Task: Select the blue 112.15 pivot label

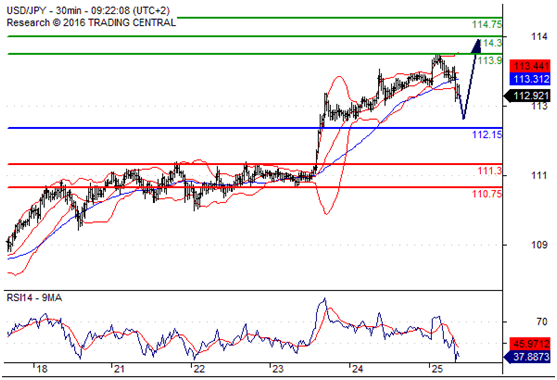Action: click(x=487, y=135)
